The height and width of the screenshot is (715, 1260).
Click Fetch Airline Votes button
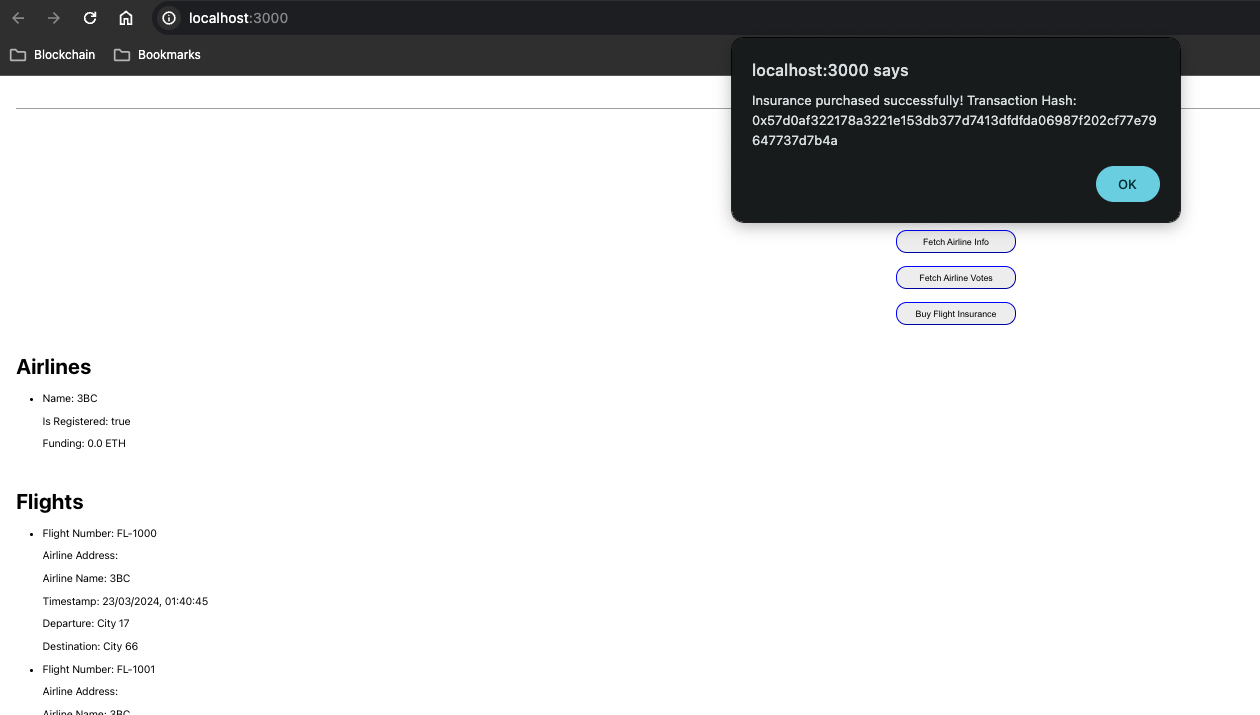[955, 278]
